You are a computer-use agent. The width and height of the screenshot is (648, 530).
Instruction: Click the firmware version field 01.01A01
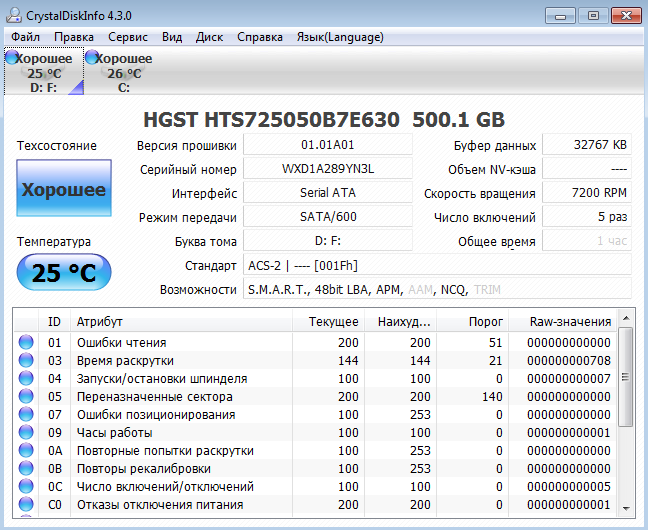[328, 145]
